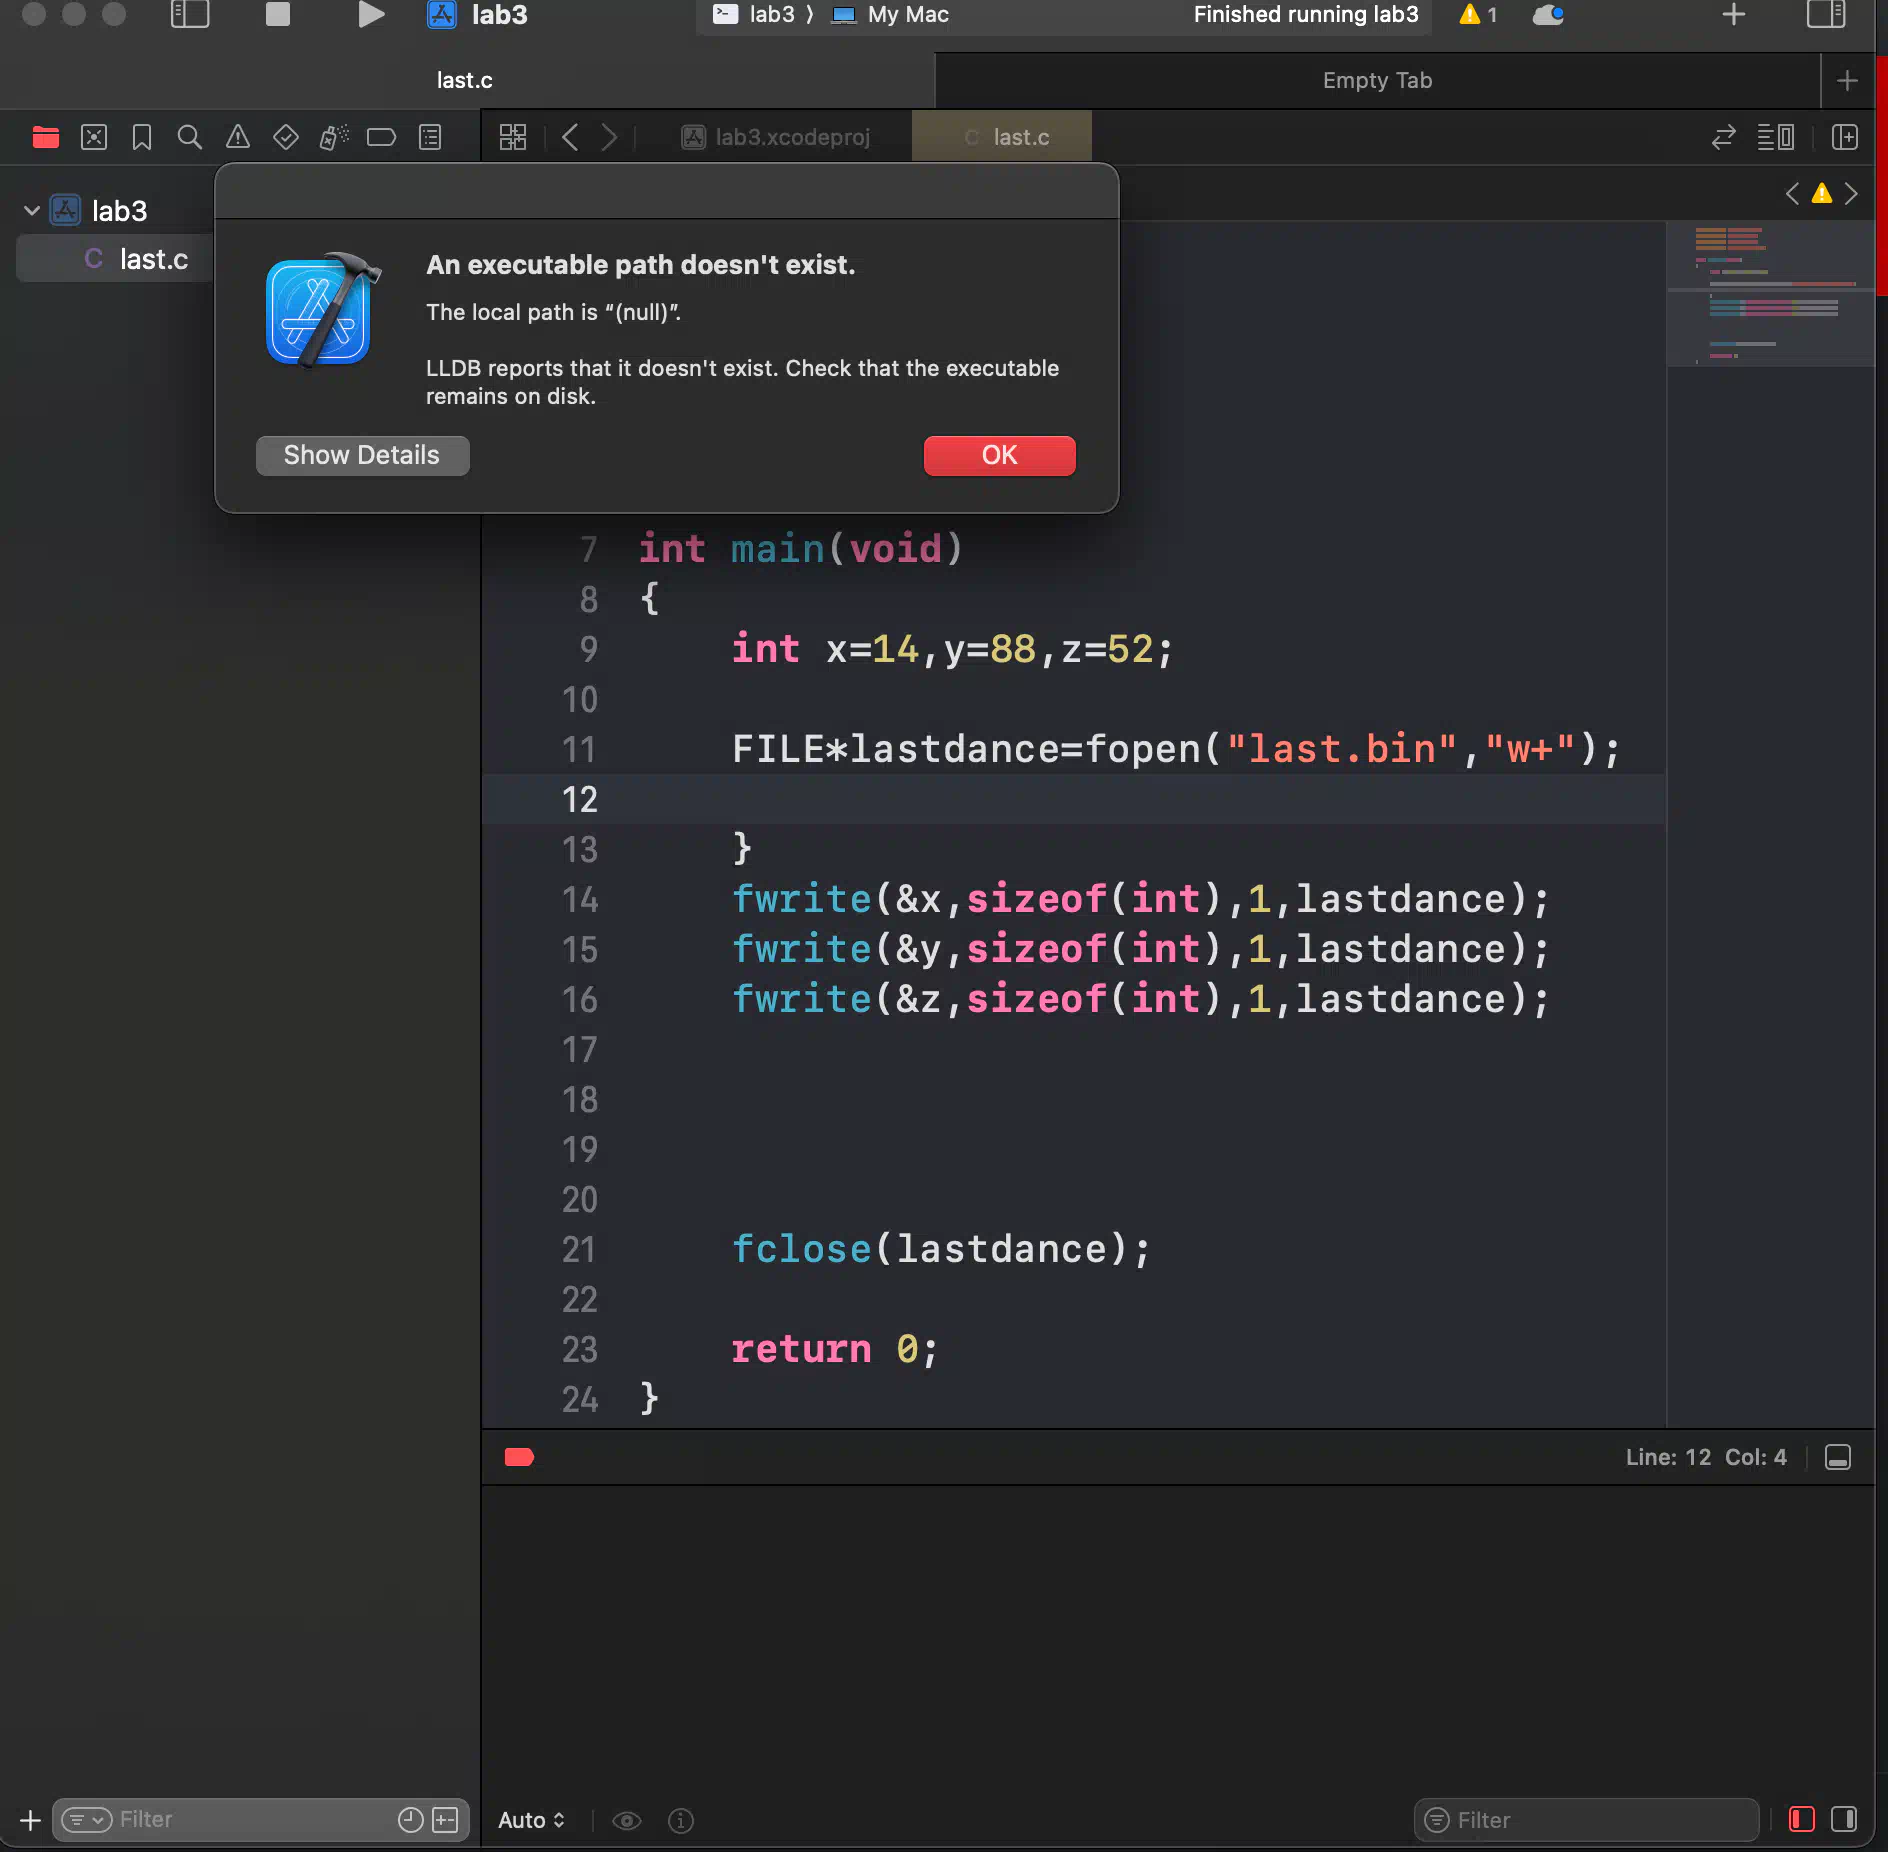Screen dimensions: 1888x1852
Task: Add an editor split on the right
Action: pyautogui.click(x=1845, y=137)
